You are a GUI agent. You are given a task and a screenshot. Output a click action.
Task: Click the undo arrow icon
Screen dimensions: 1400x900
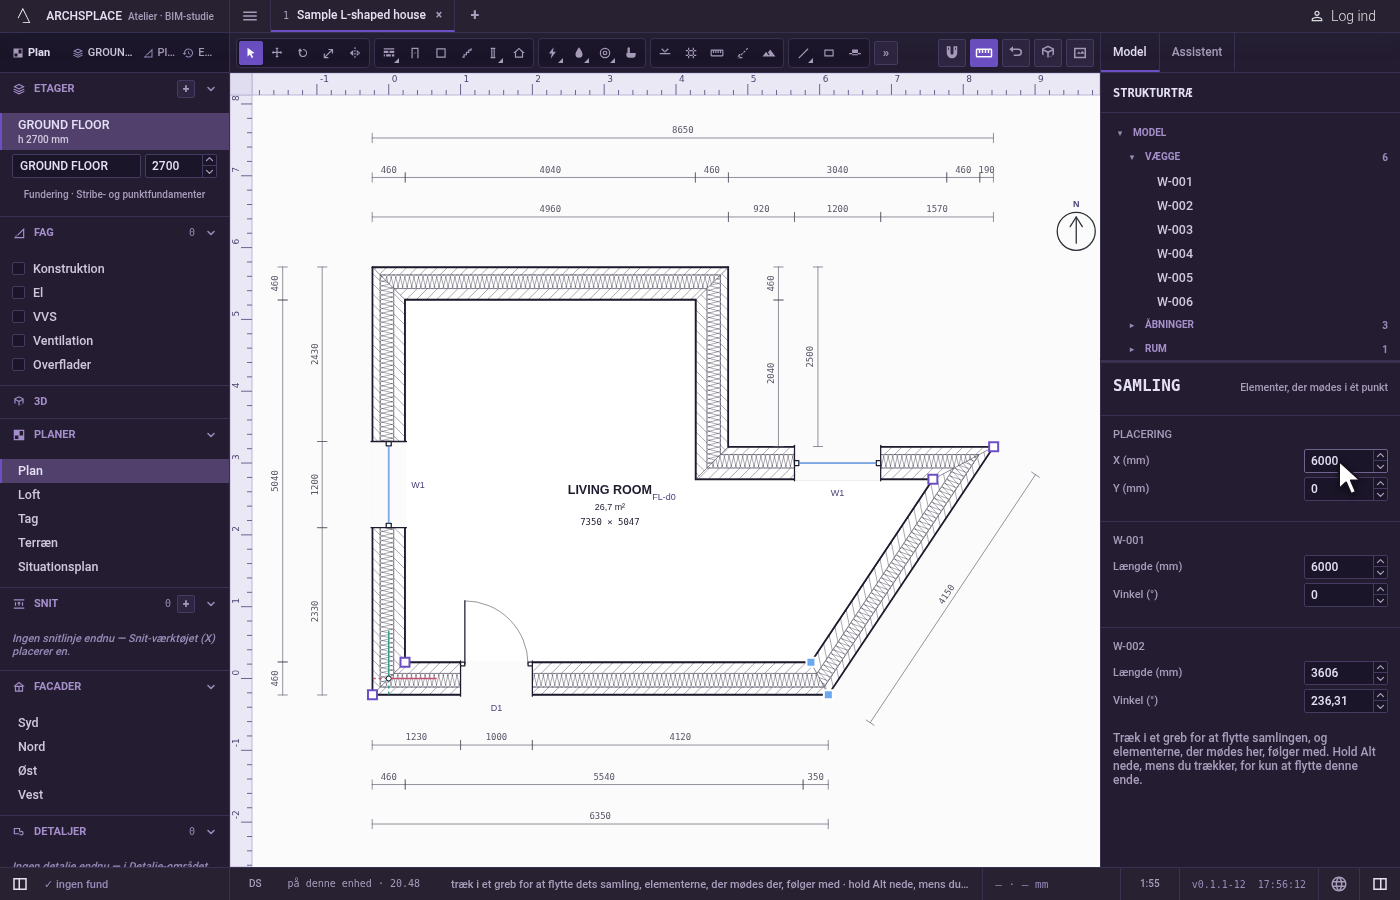pyautogui.click(x=1016, y=52)
